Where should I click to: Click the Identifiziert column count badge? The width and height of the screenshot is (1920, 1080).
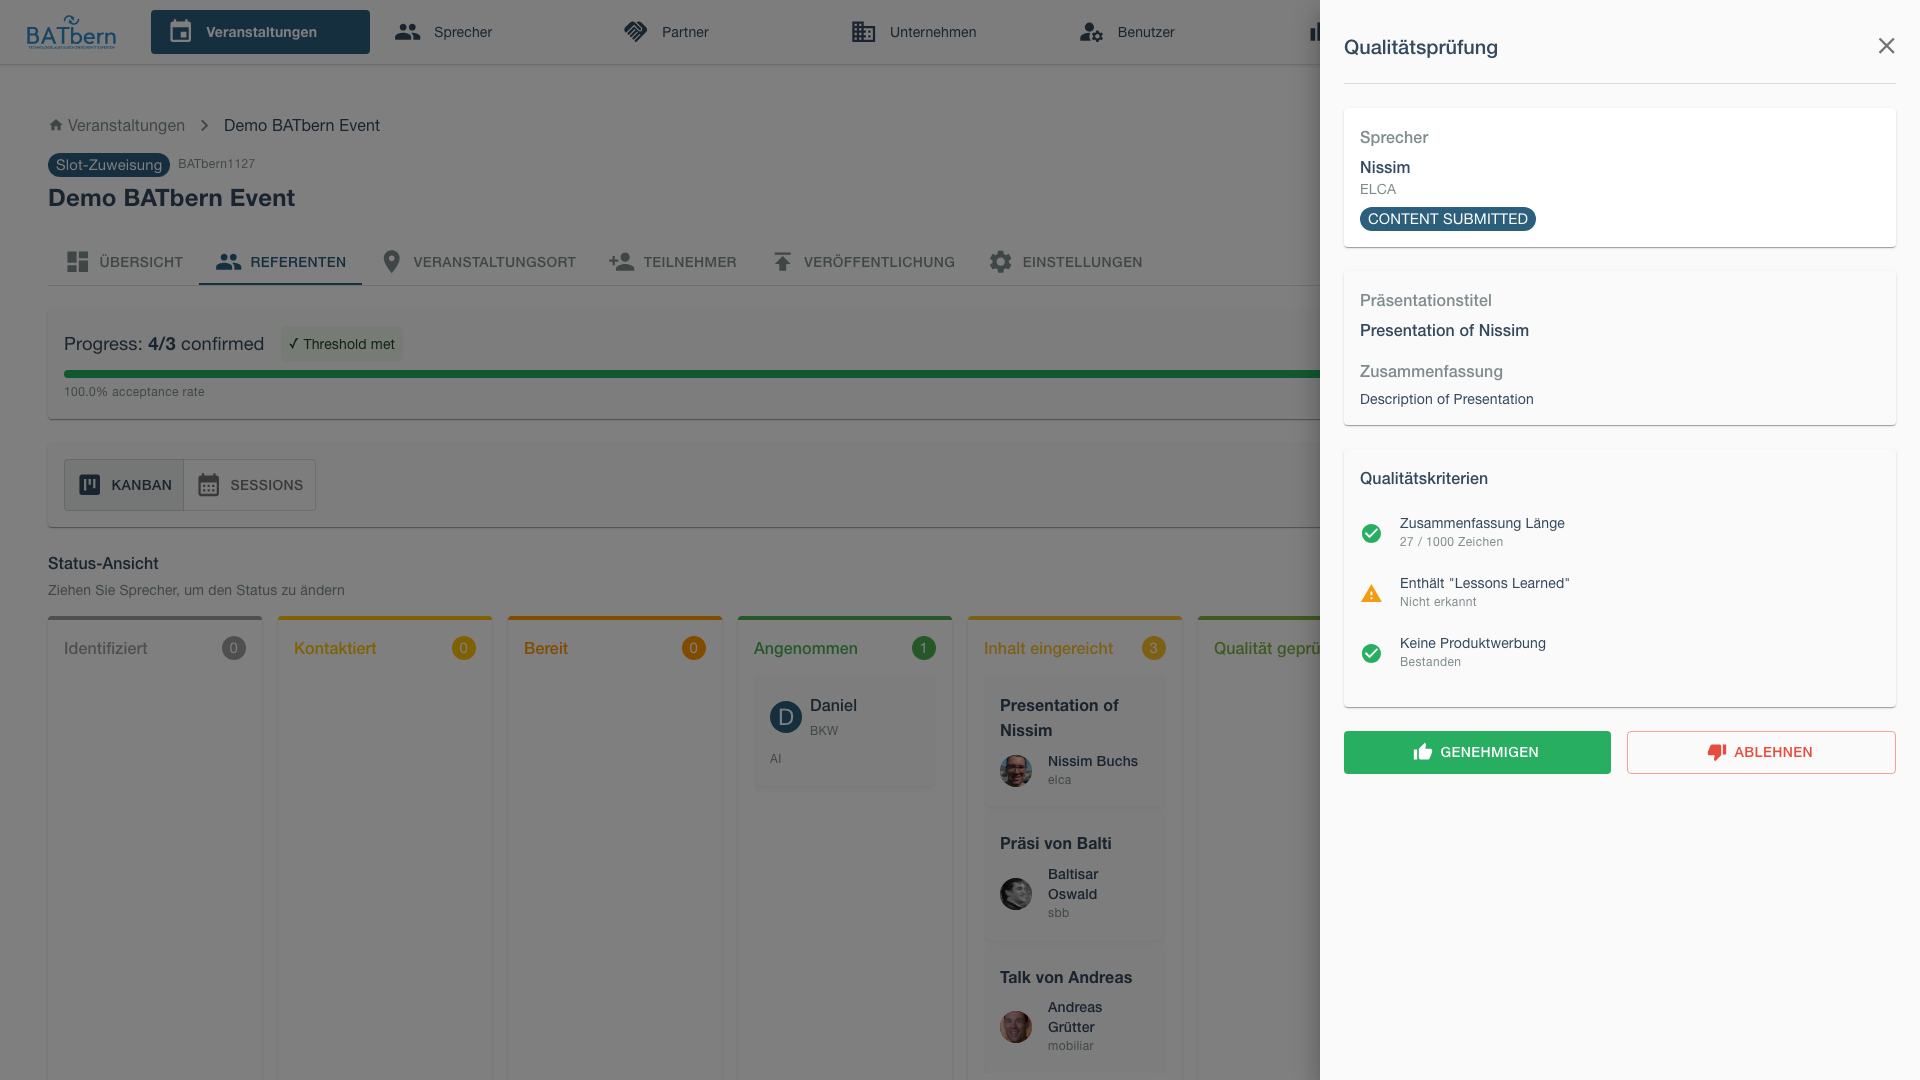pos(233,648)
